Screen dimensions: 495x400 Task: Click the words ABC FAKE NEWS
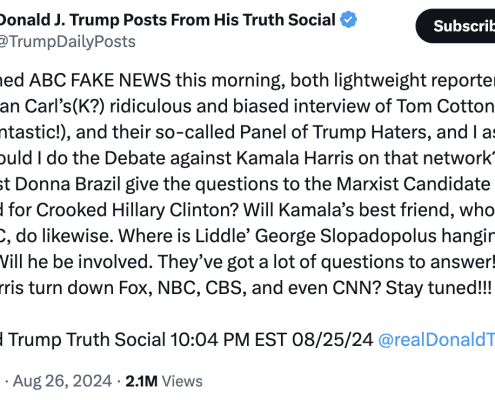click(100, 80)
